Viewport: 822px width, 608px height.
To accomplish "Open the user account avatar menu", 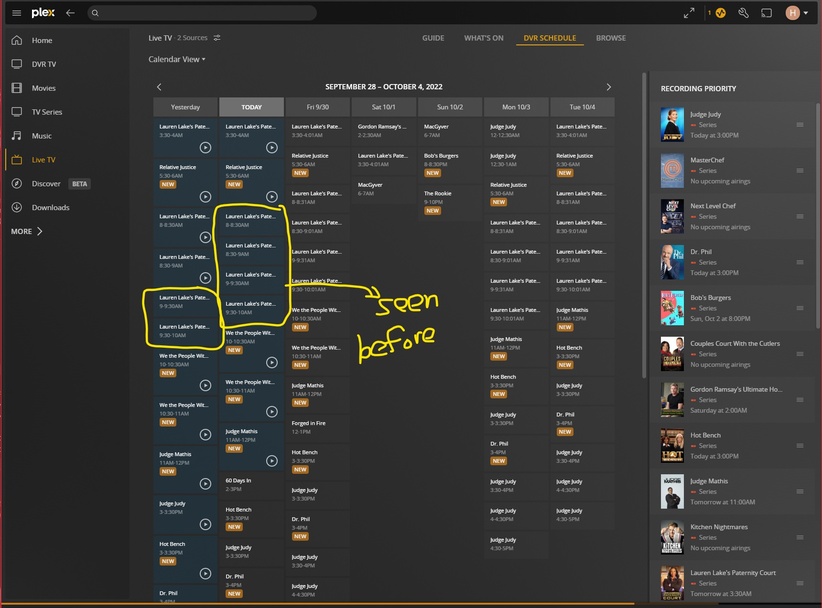I will (796, 13).
